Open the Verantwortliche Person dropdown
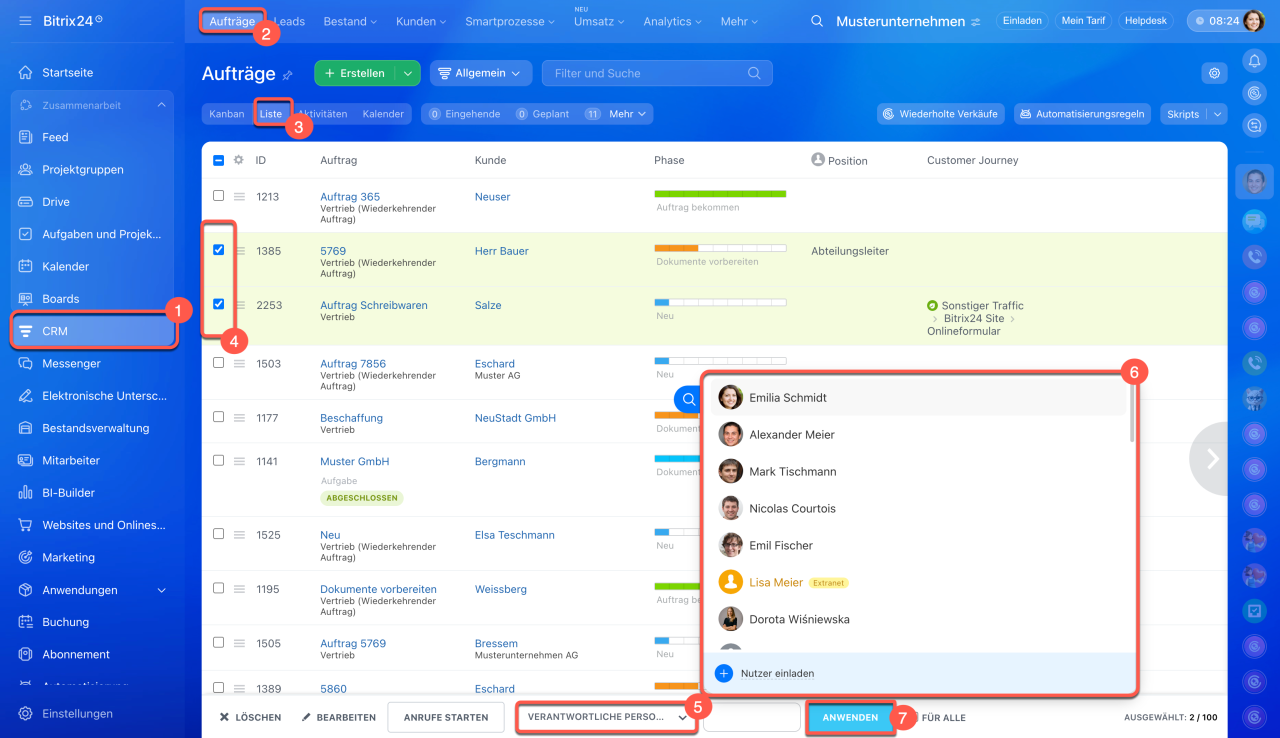Screen dimensions: 1280x738 coord(605,717)
